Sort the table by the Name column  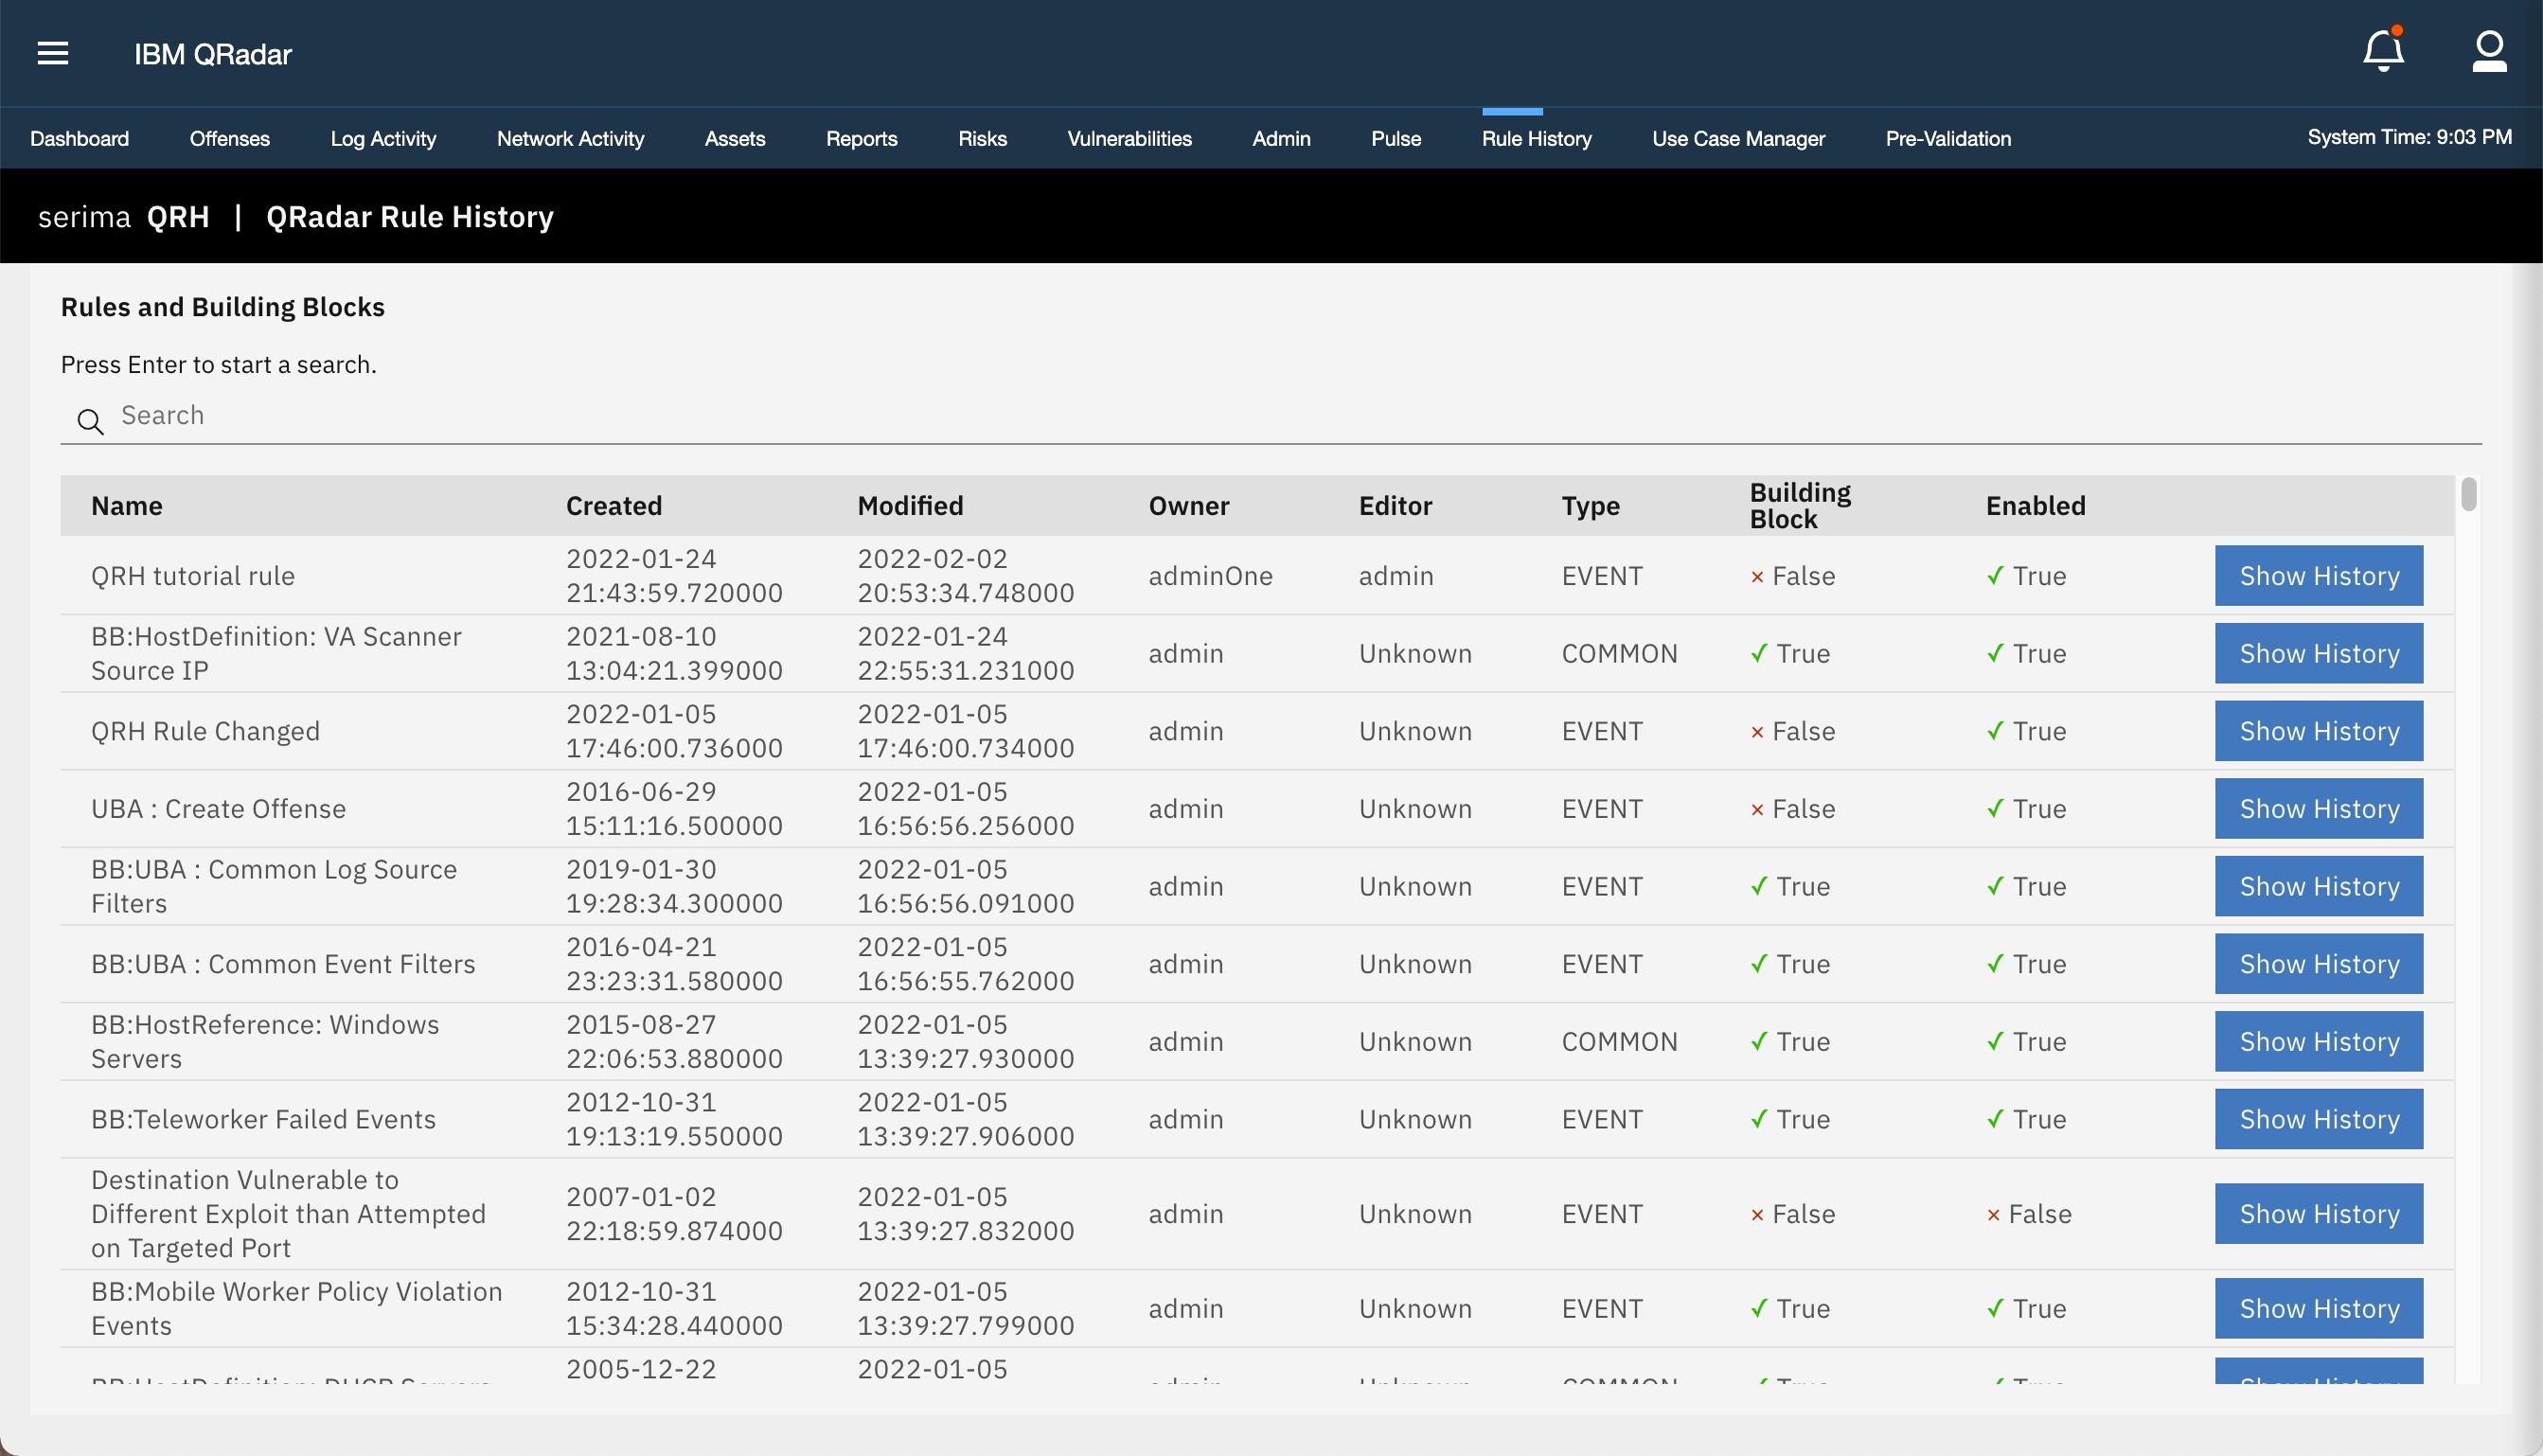pyautogui.click(x=127, y=505)
